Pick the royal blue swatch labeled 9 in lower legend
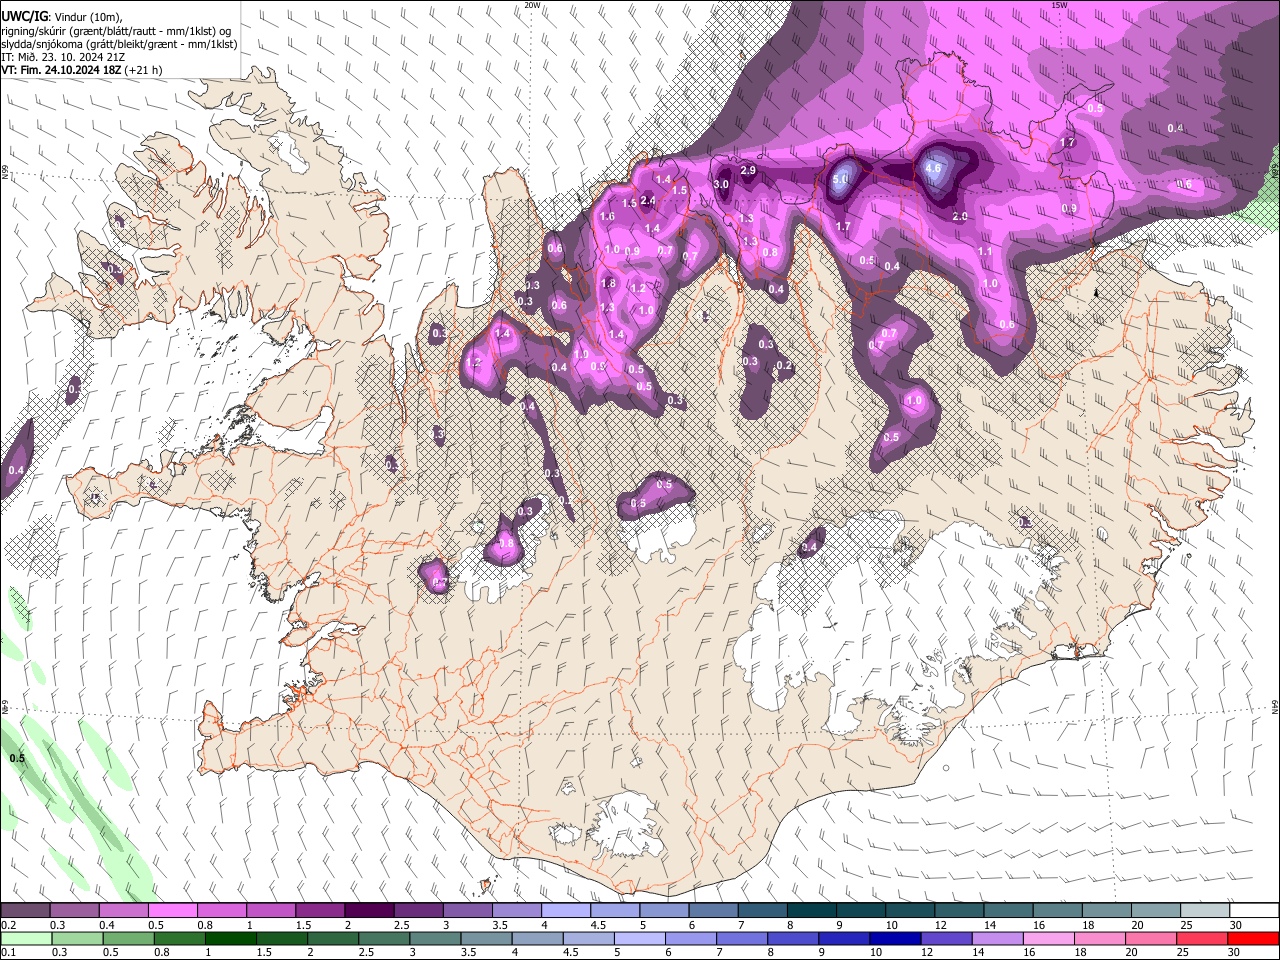 [845, 938]
